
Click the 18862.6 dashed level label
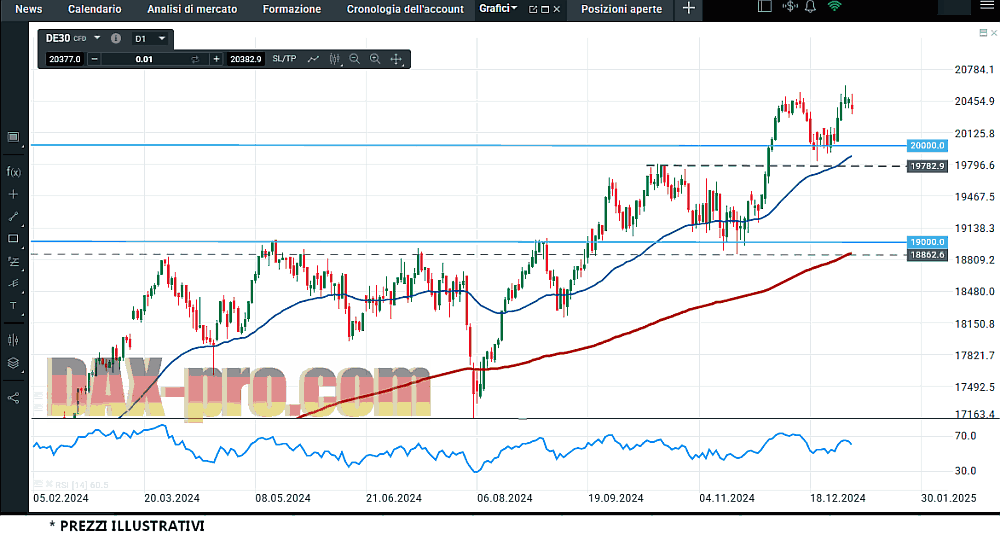(927, 255)
